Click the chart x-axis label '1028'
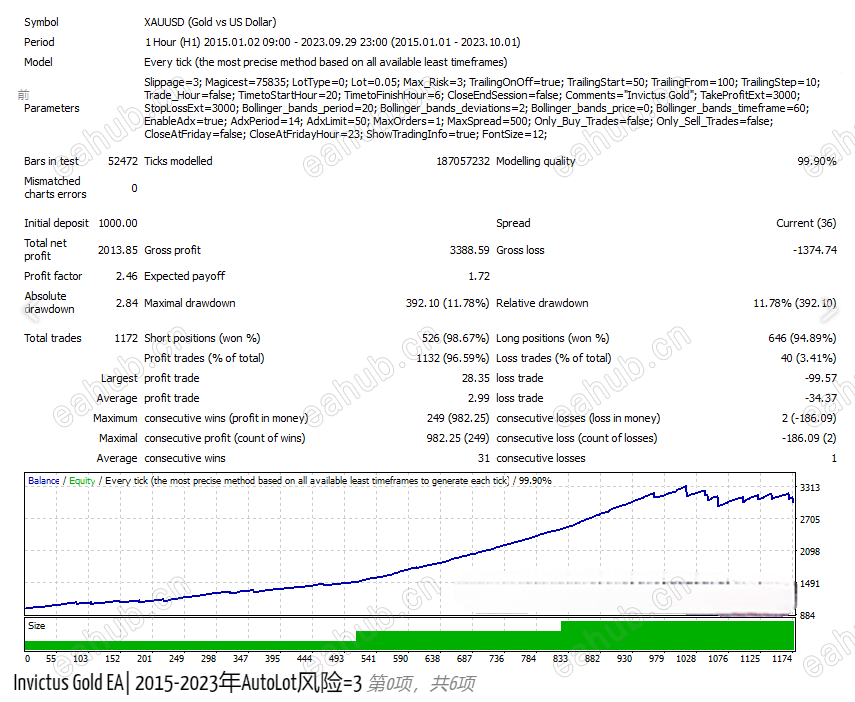855x702 pixels. point(686,659)
